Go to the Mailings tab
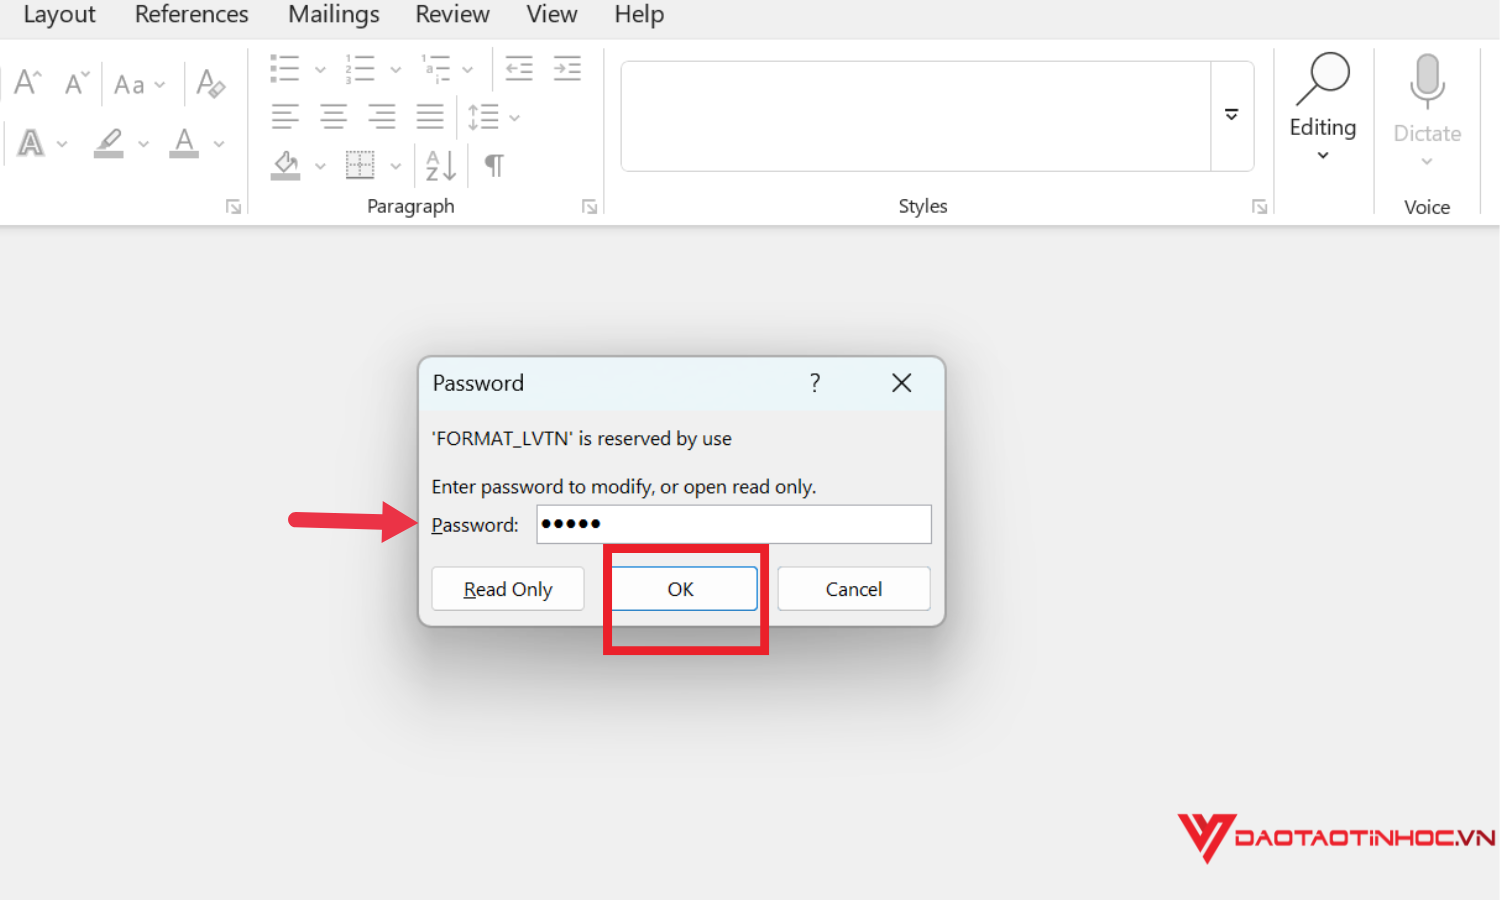This screenshot has width=1500, height=900. pos(334,15)
